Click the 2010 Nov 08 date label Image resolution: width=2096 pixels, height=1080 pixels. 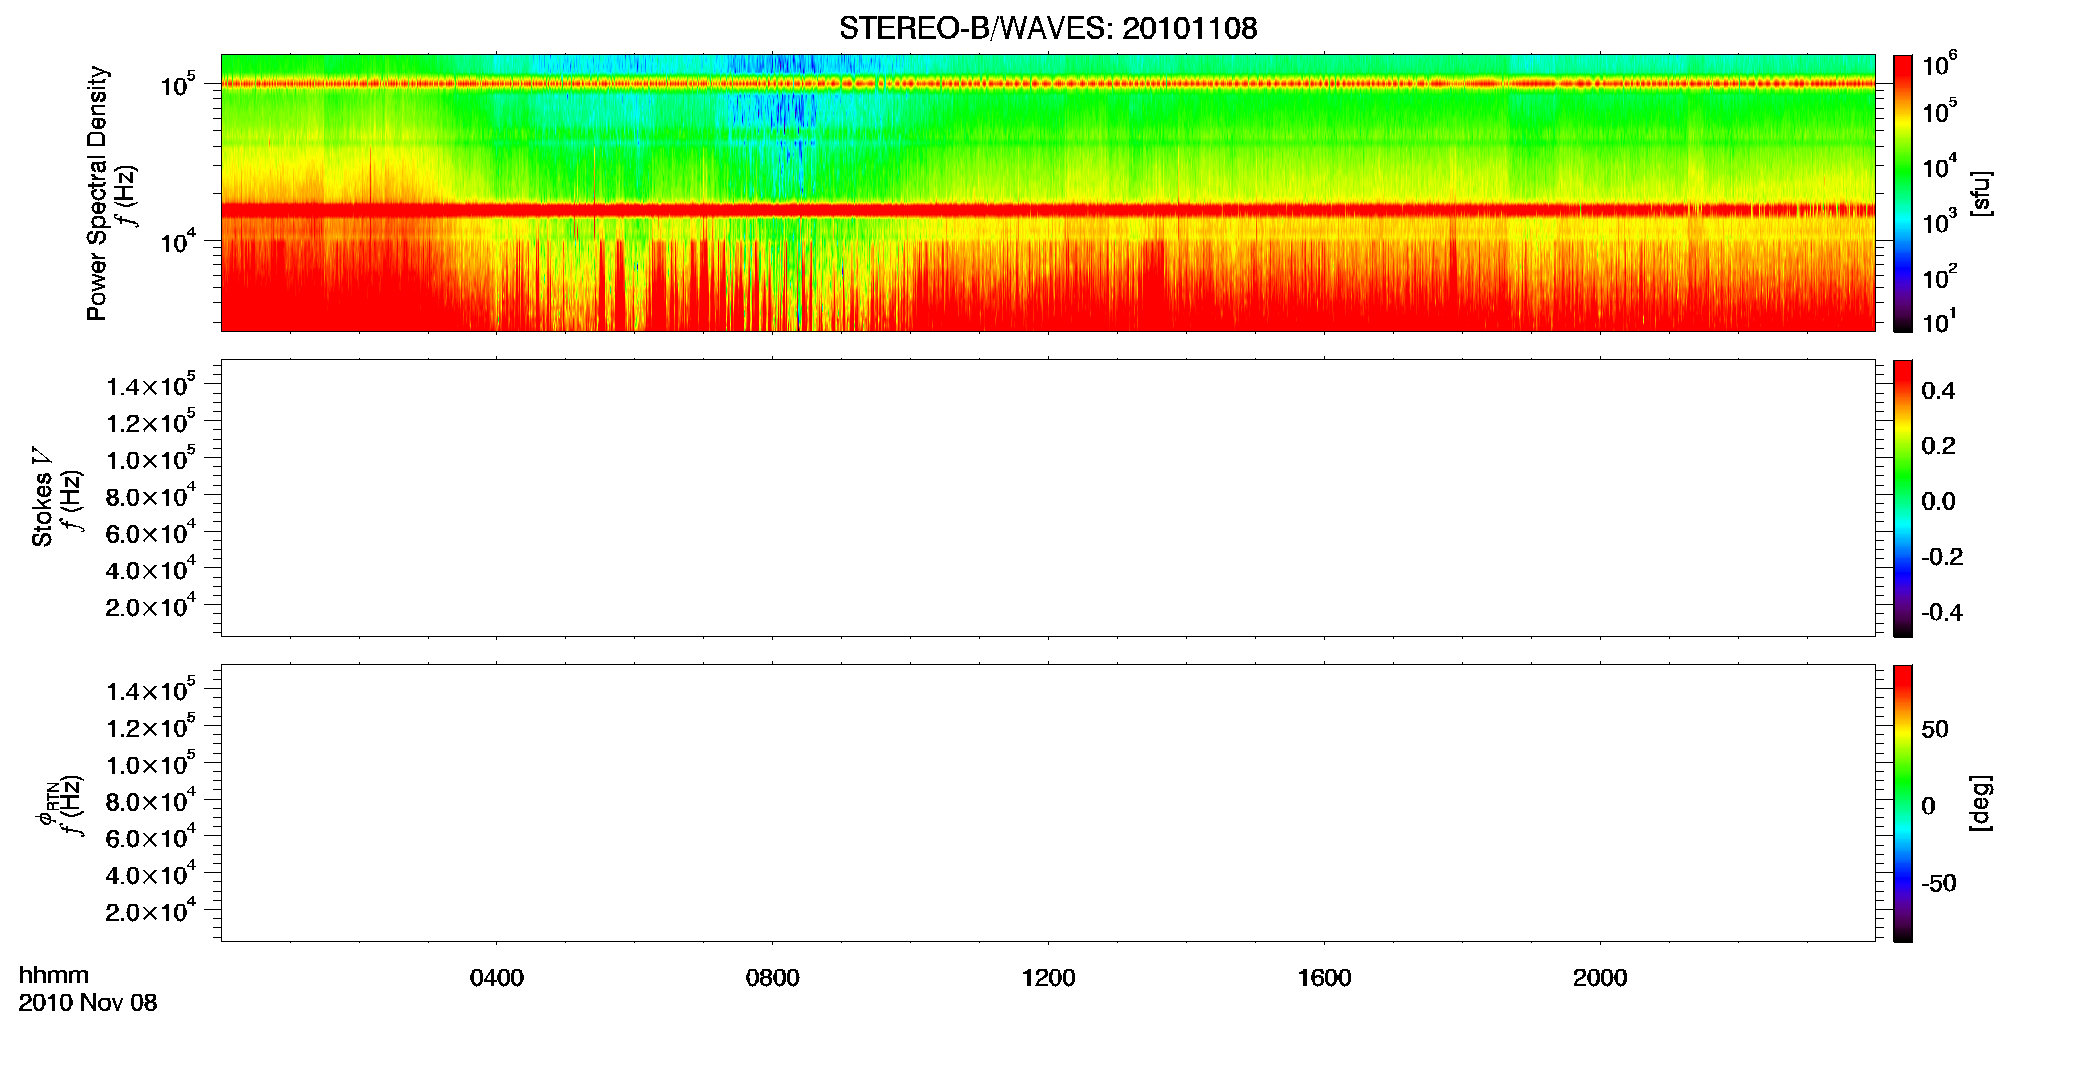[x=88, y=1003]
